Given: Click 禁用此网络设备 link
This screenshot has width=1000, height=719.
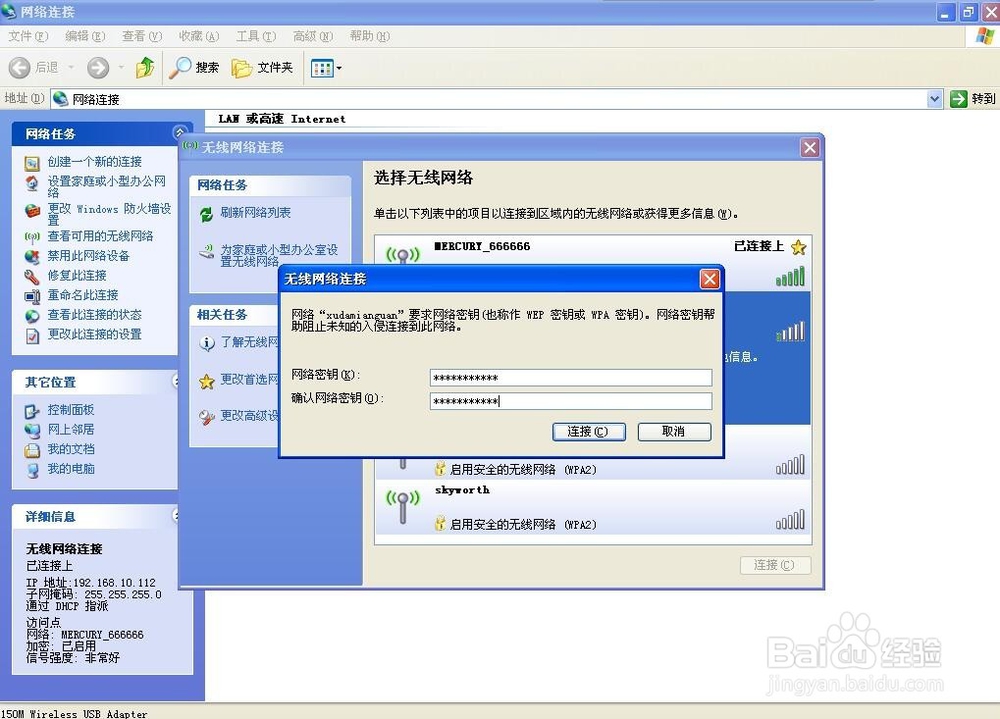Looking at the screenshot, I should pyautogui.click(x=88, y=256).
